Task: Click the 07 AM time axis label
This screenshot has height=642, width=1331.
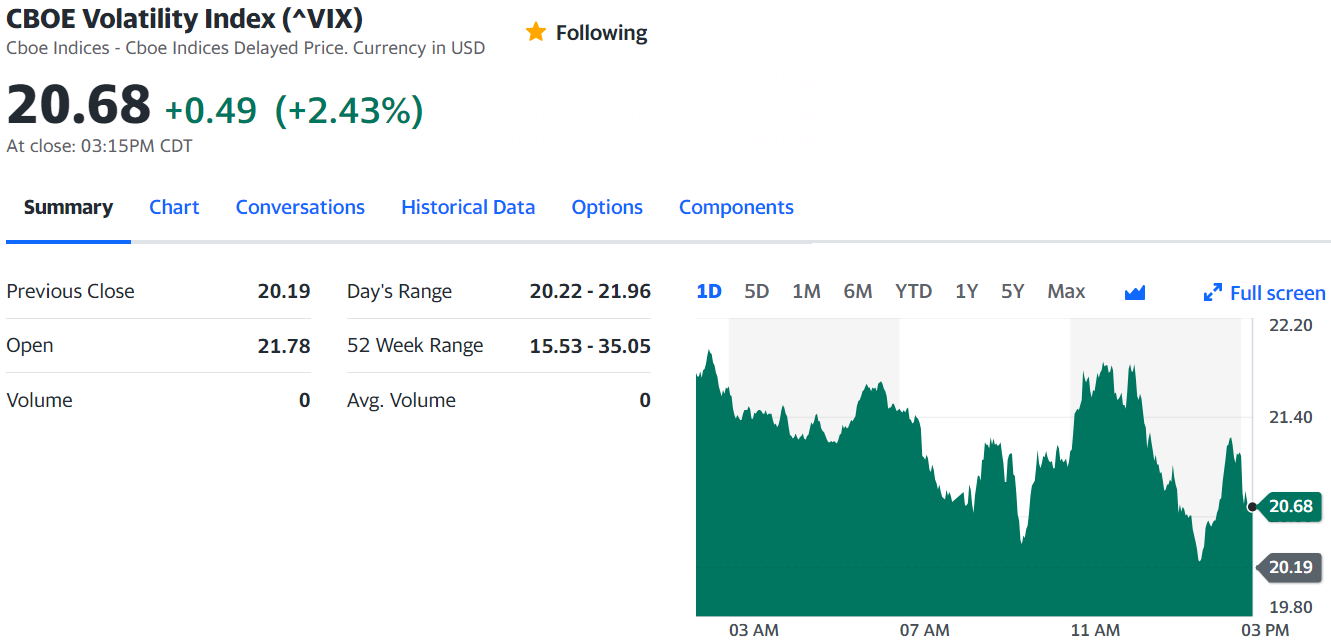Action: click(x=925, y=630)
